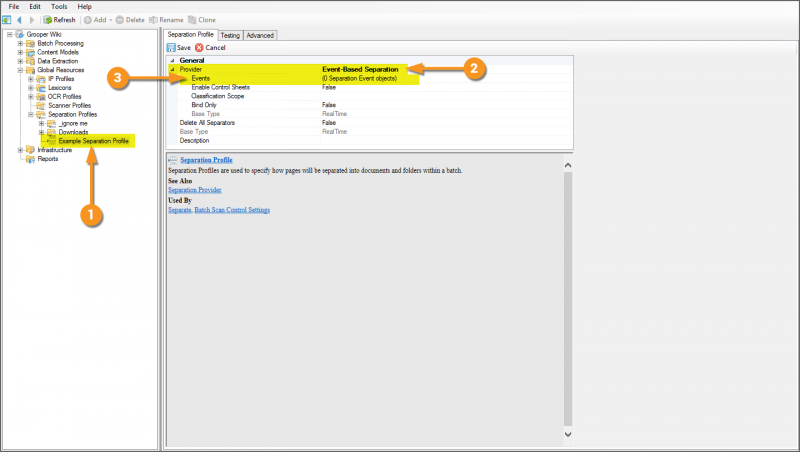This screenshot has height=452, width=800.
Task: Expand the IP Profiles node
Action: click(31, 79)
